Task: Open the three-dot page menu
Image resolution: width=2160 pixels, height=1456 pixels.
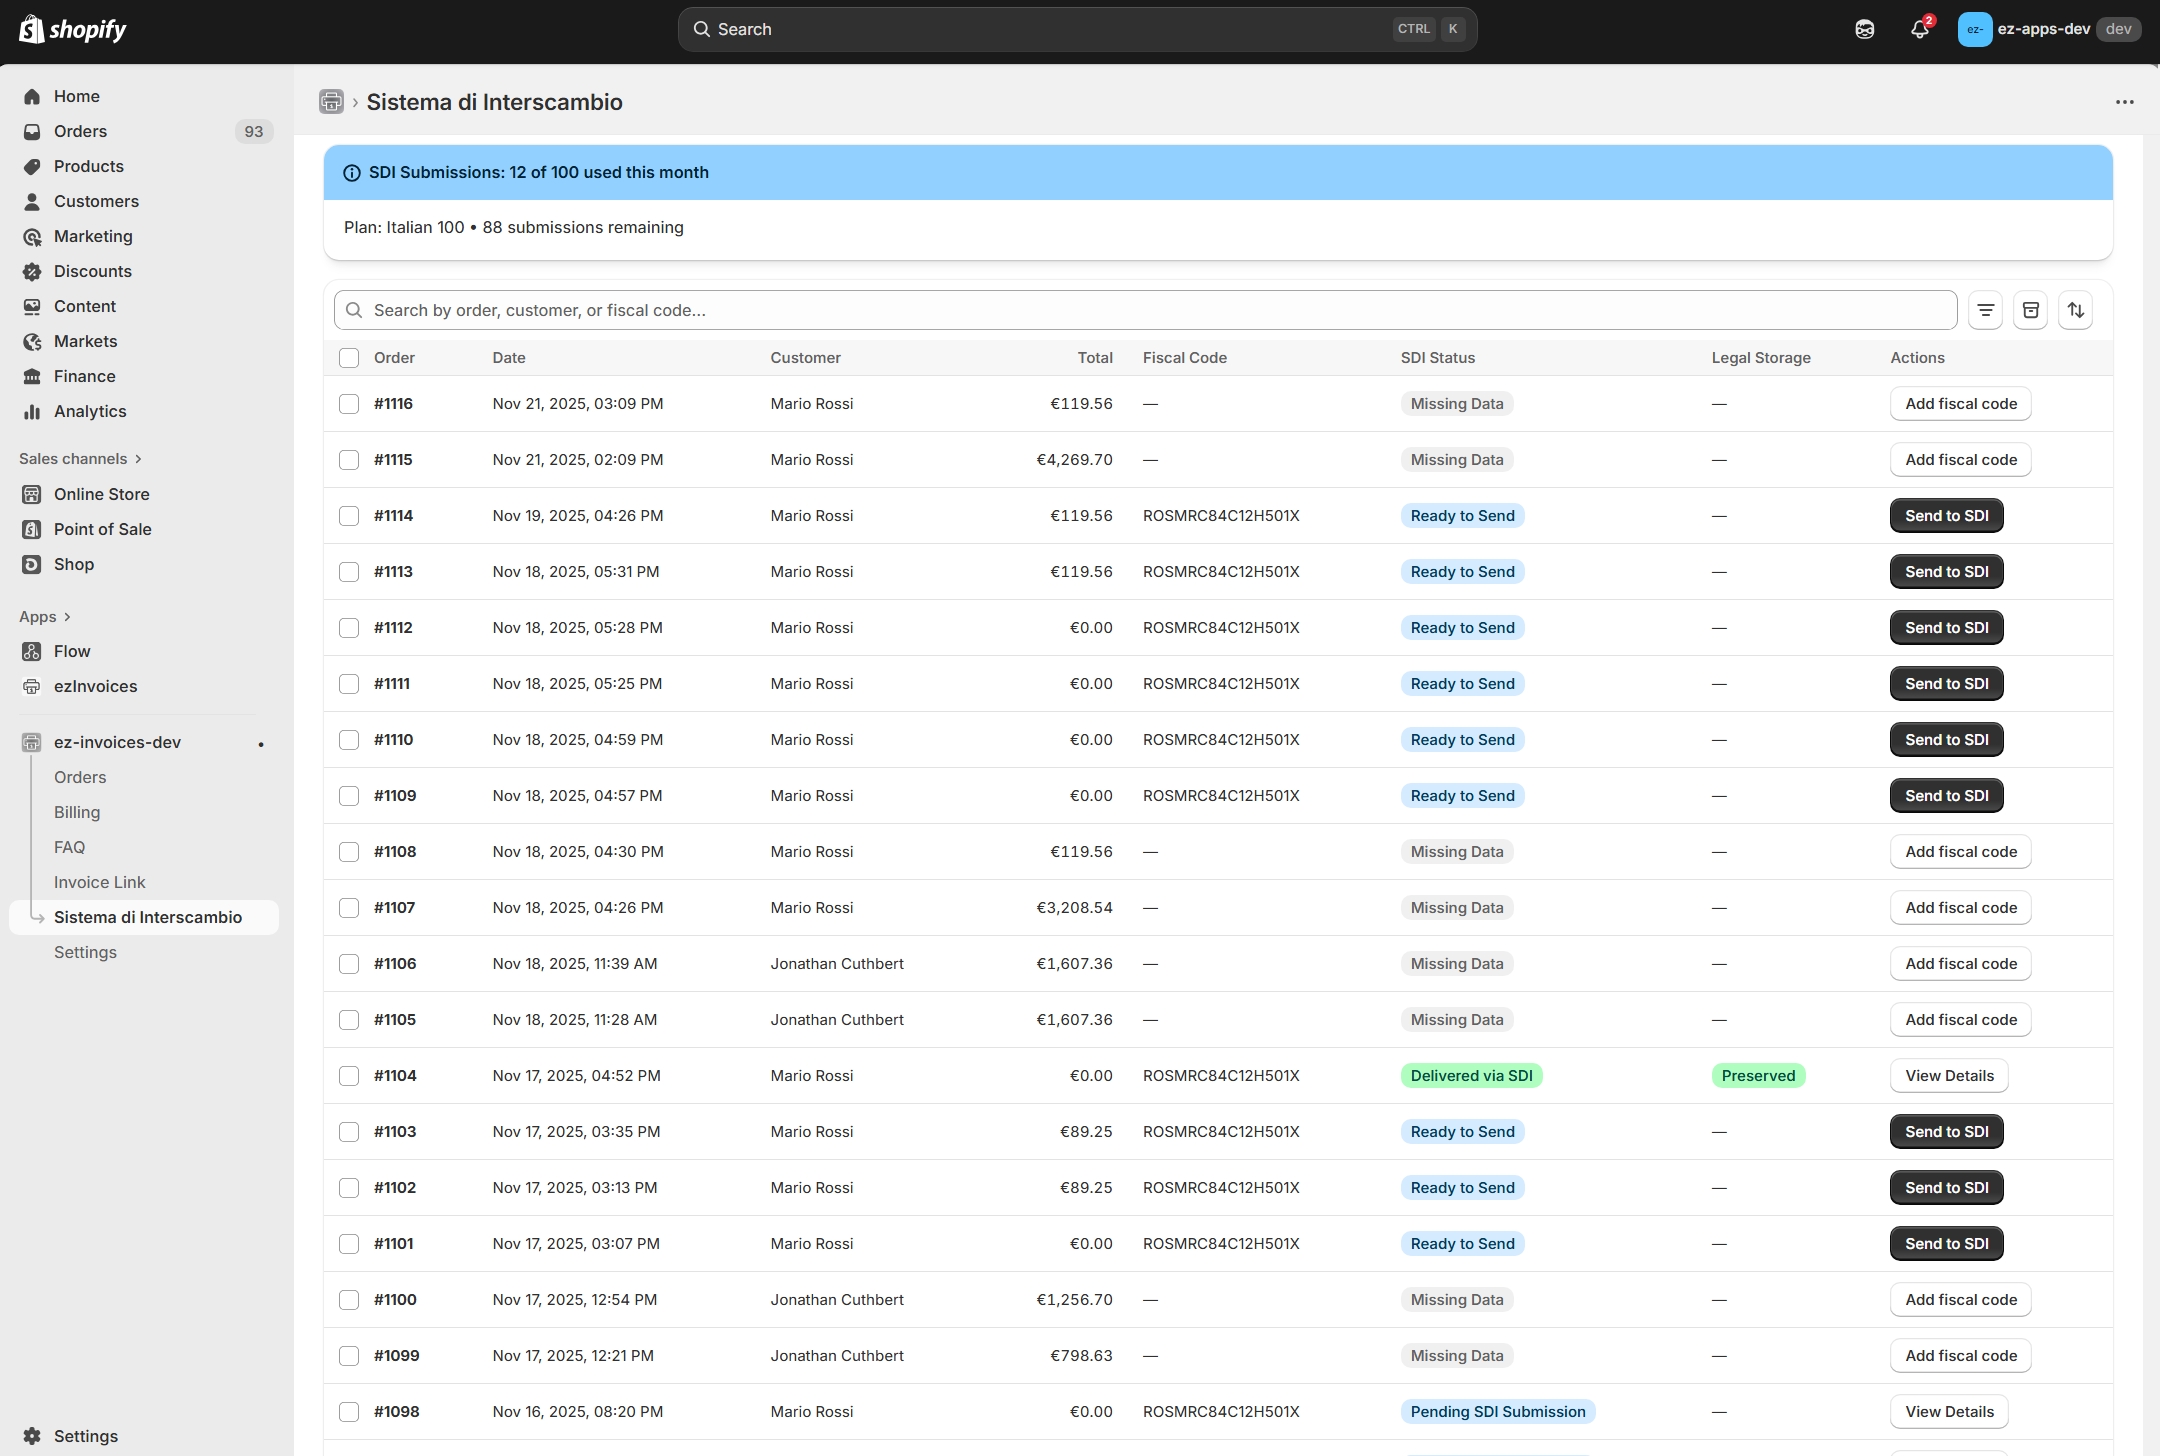Action: point(2125,101)
